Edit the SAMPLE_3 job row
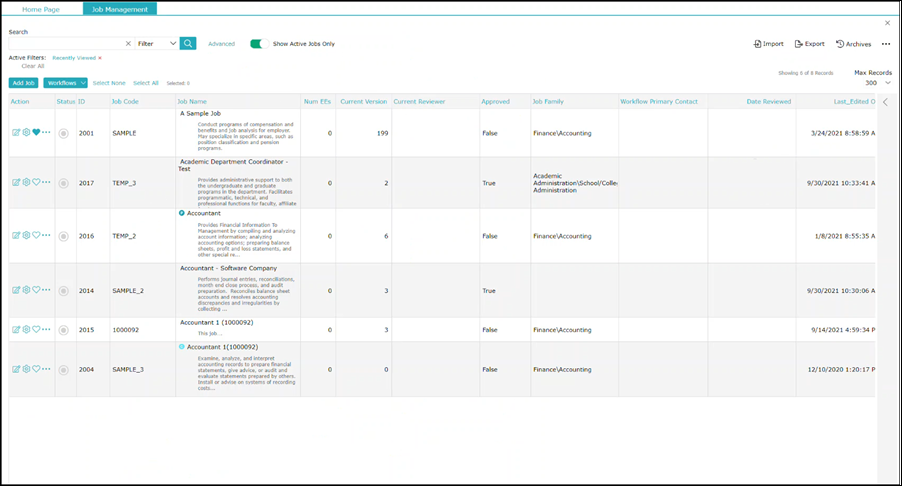Viewport: 902px width, 486px height. click(x=16, y=369)
